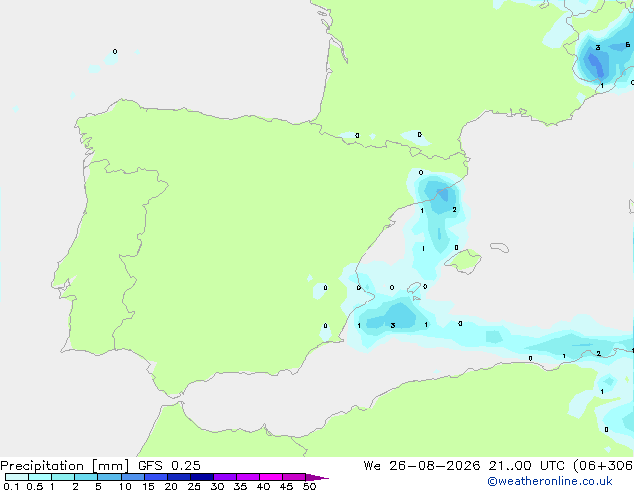Select the 15 to 20 mm legend swatch

(156, 477)
